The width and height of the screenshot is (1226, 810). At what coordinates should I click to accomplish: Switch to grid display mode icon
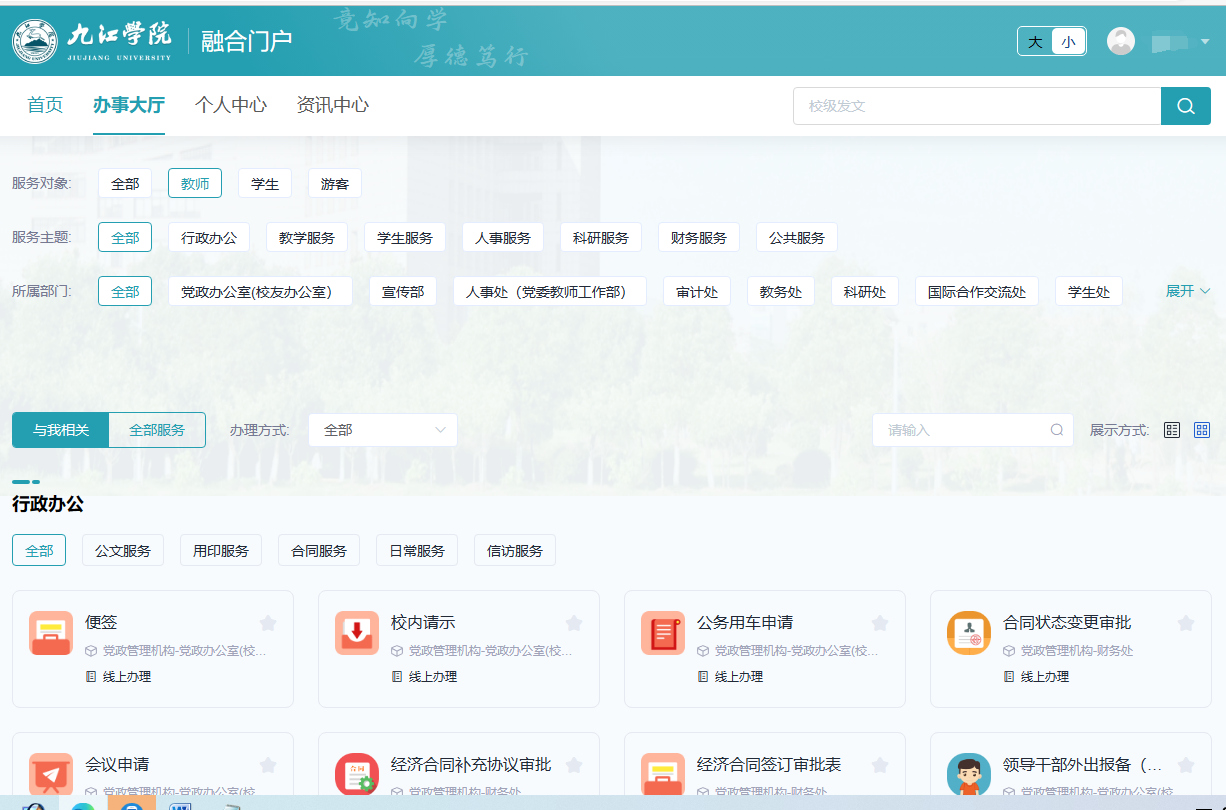tap(1202, 430)
